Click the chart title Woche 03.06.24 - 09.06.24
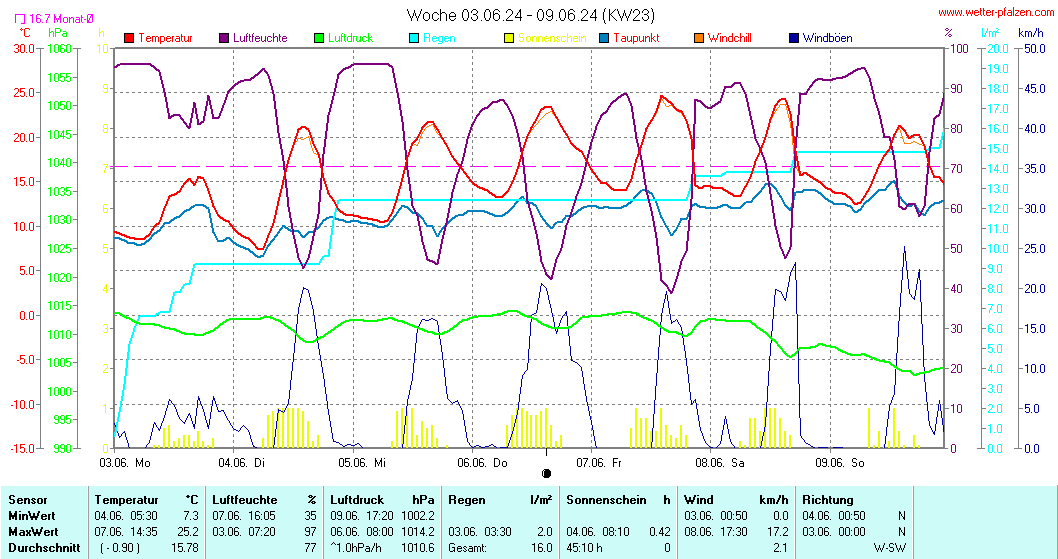This screenshot has height=559, width=1058. pos(531,15)
